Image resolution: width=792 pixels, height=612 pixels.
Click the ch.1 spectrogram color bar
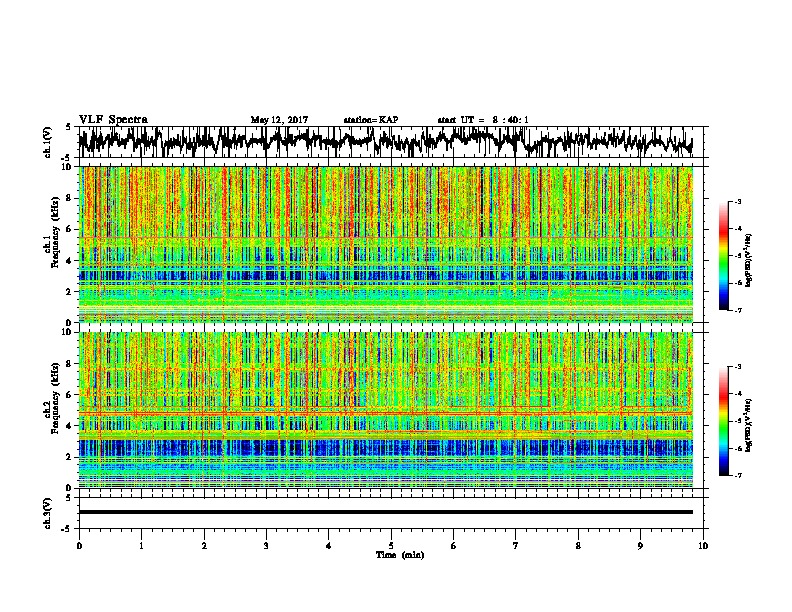pyautogui.click(x=723, y=256)
